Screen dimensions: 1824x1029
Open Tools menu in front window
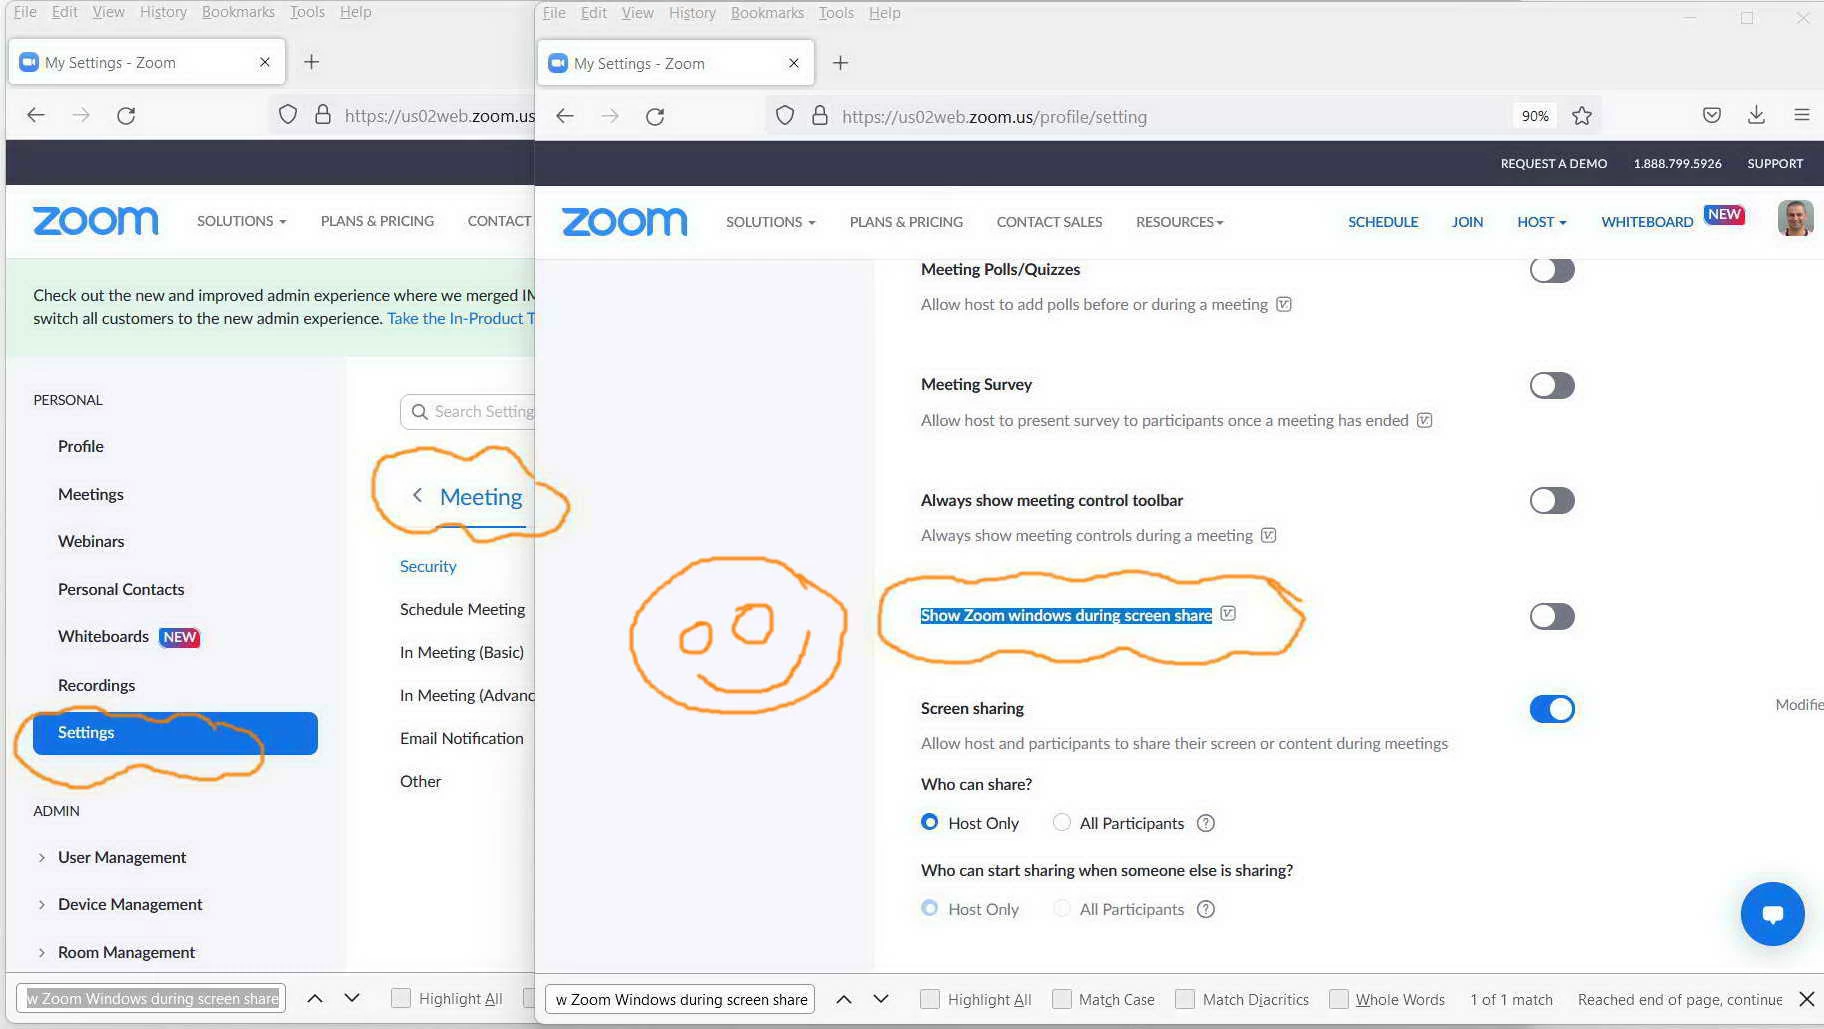point(836,13)
